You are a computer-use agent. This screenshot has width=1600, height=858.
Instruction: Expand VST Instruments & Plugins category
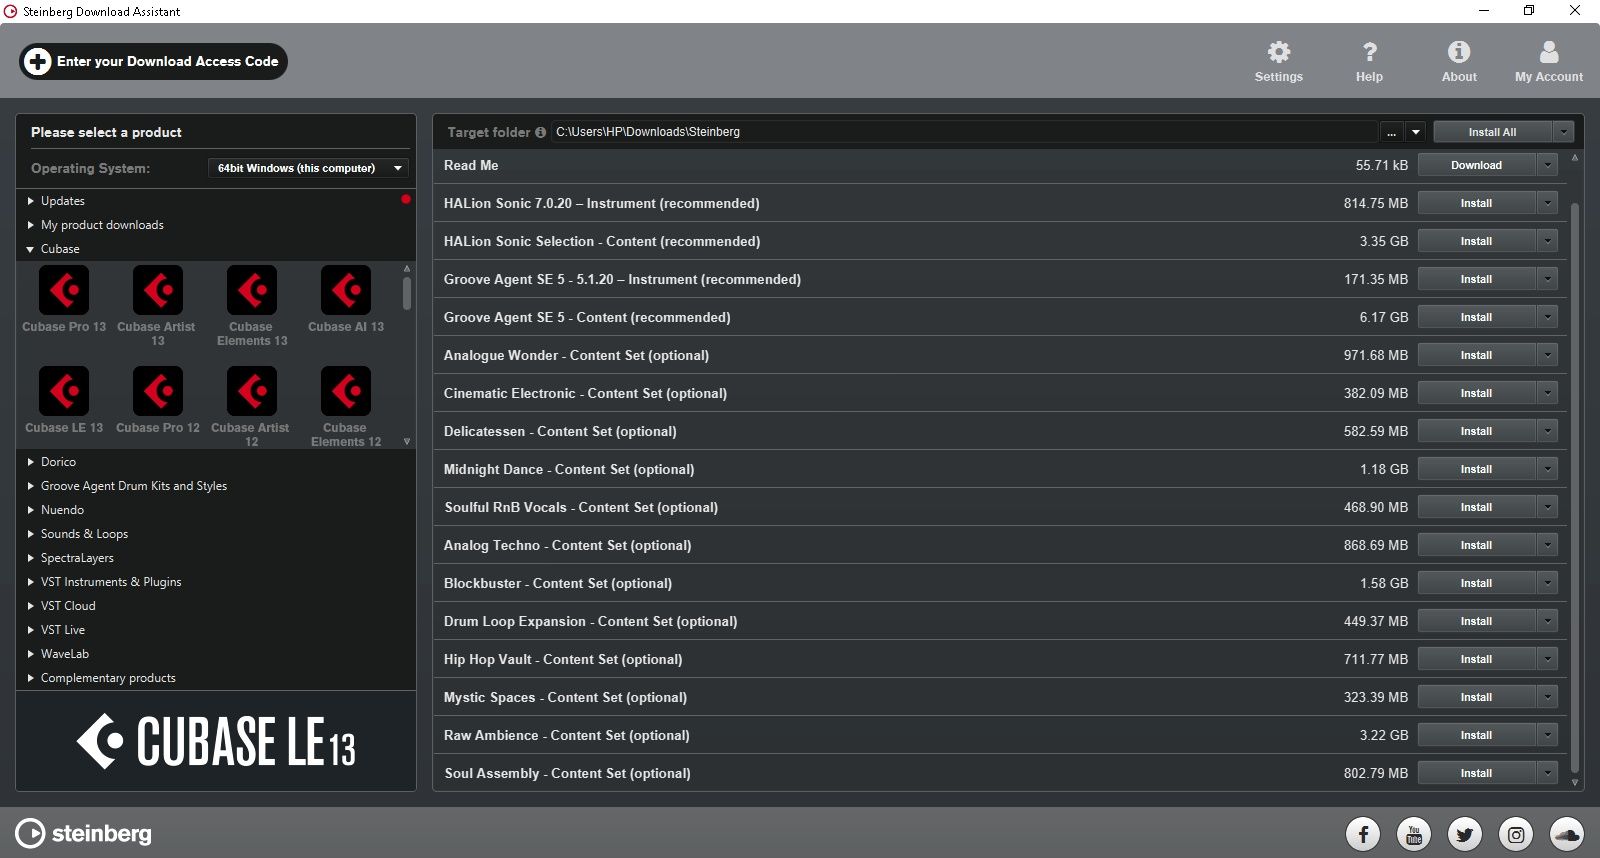point(30,582)
